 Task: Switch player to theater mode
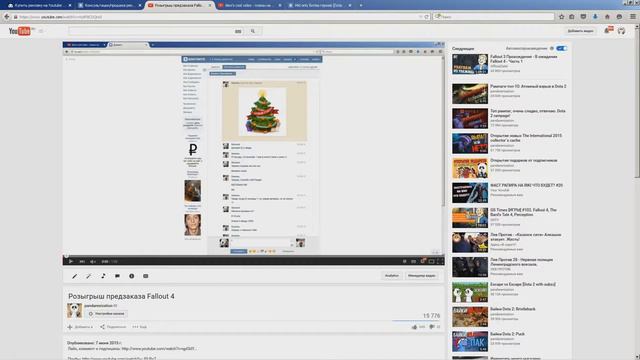pos(431,261)
